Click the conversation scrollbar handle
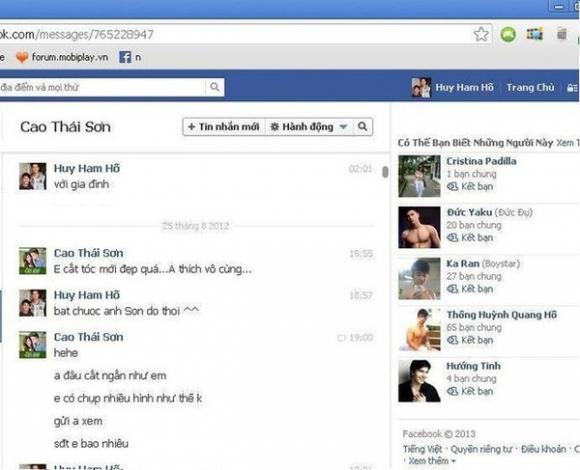The width and height of the screenshot is (580, 470). (385, 172)
